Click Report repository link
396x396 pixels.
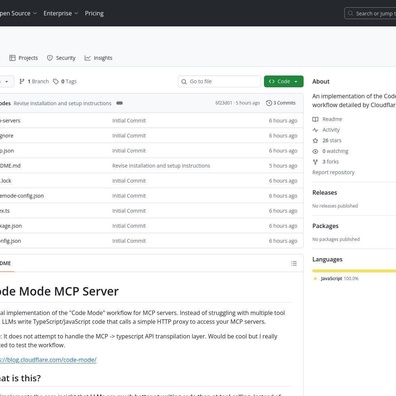pyautogui.click(x=333, y=172)
